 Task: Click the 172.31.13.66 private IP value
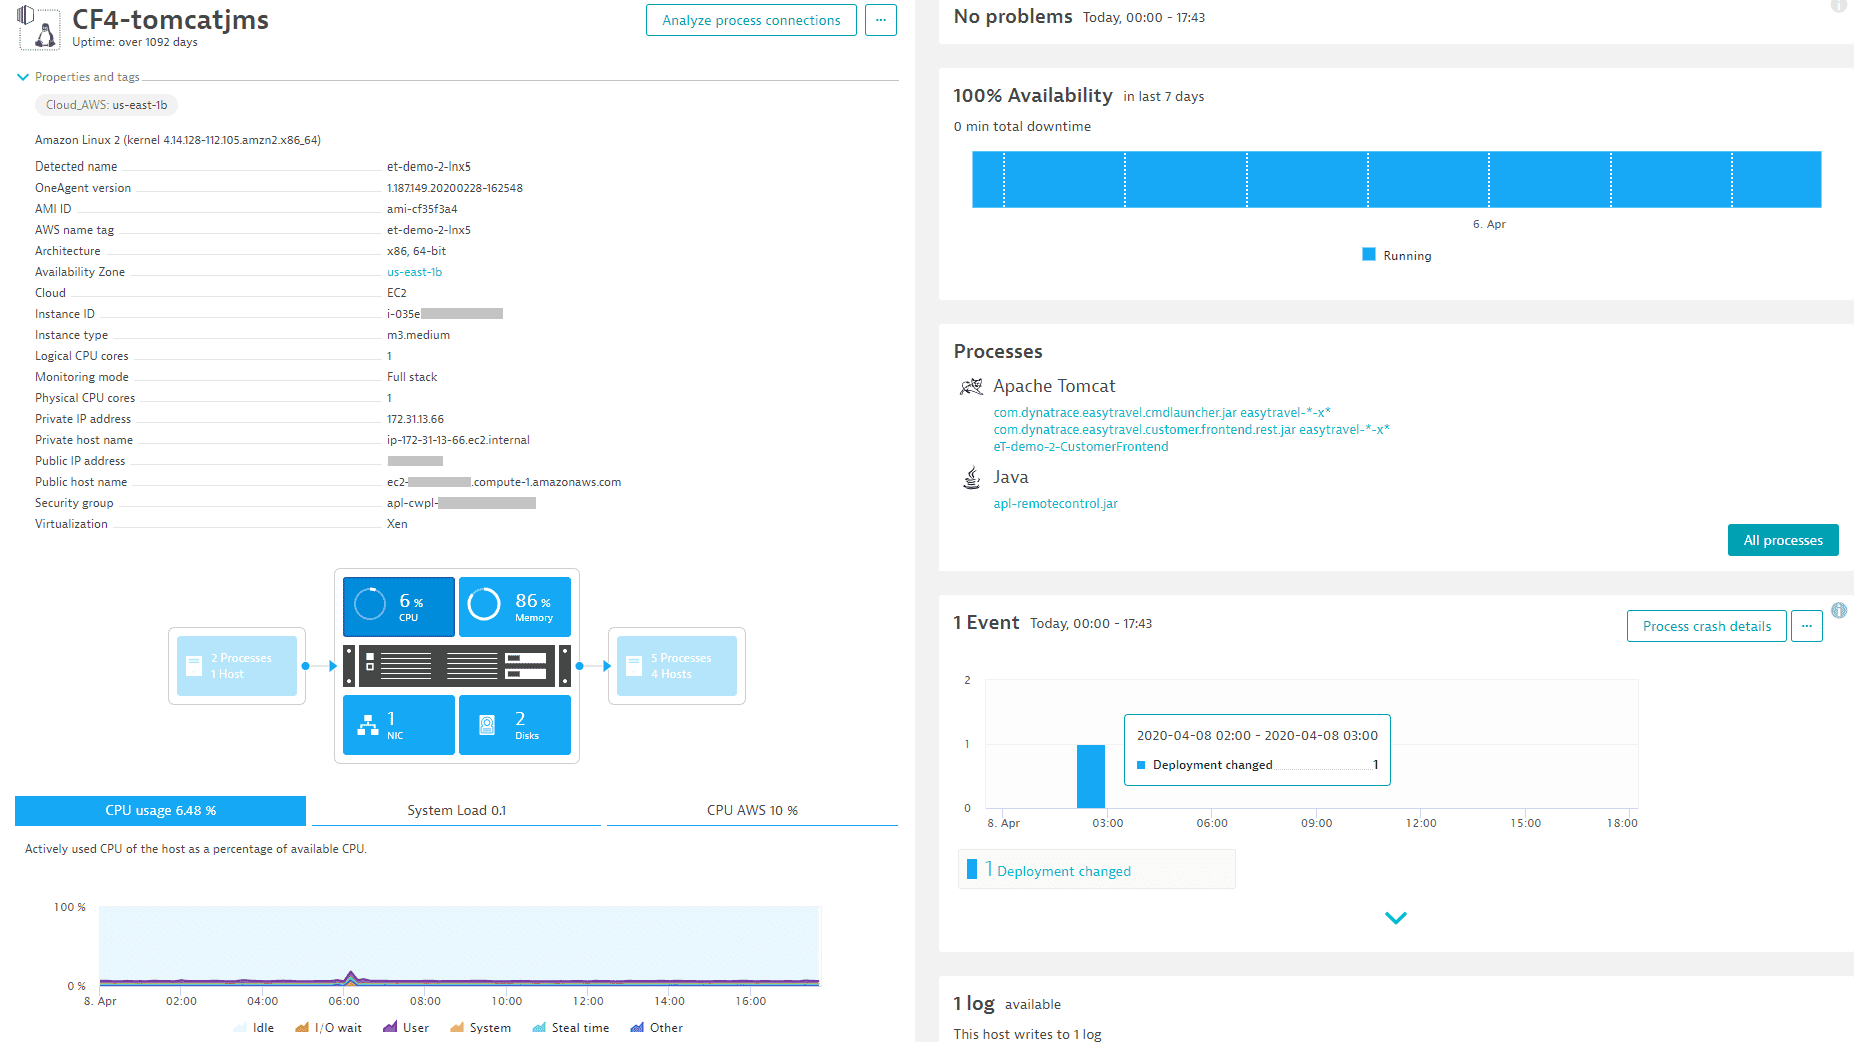[415, 419]
